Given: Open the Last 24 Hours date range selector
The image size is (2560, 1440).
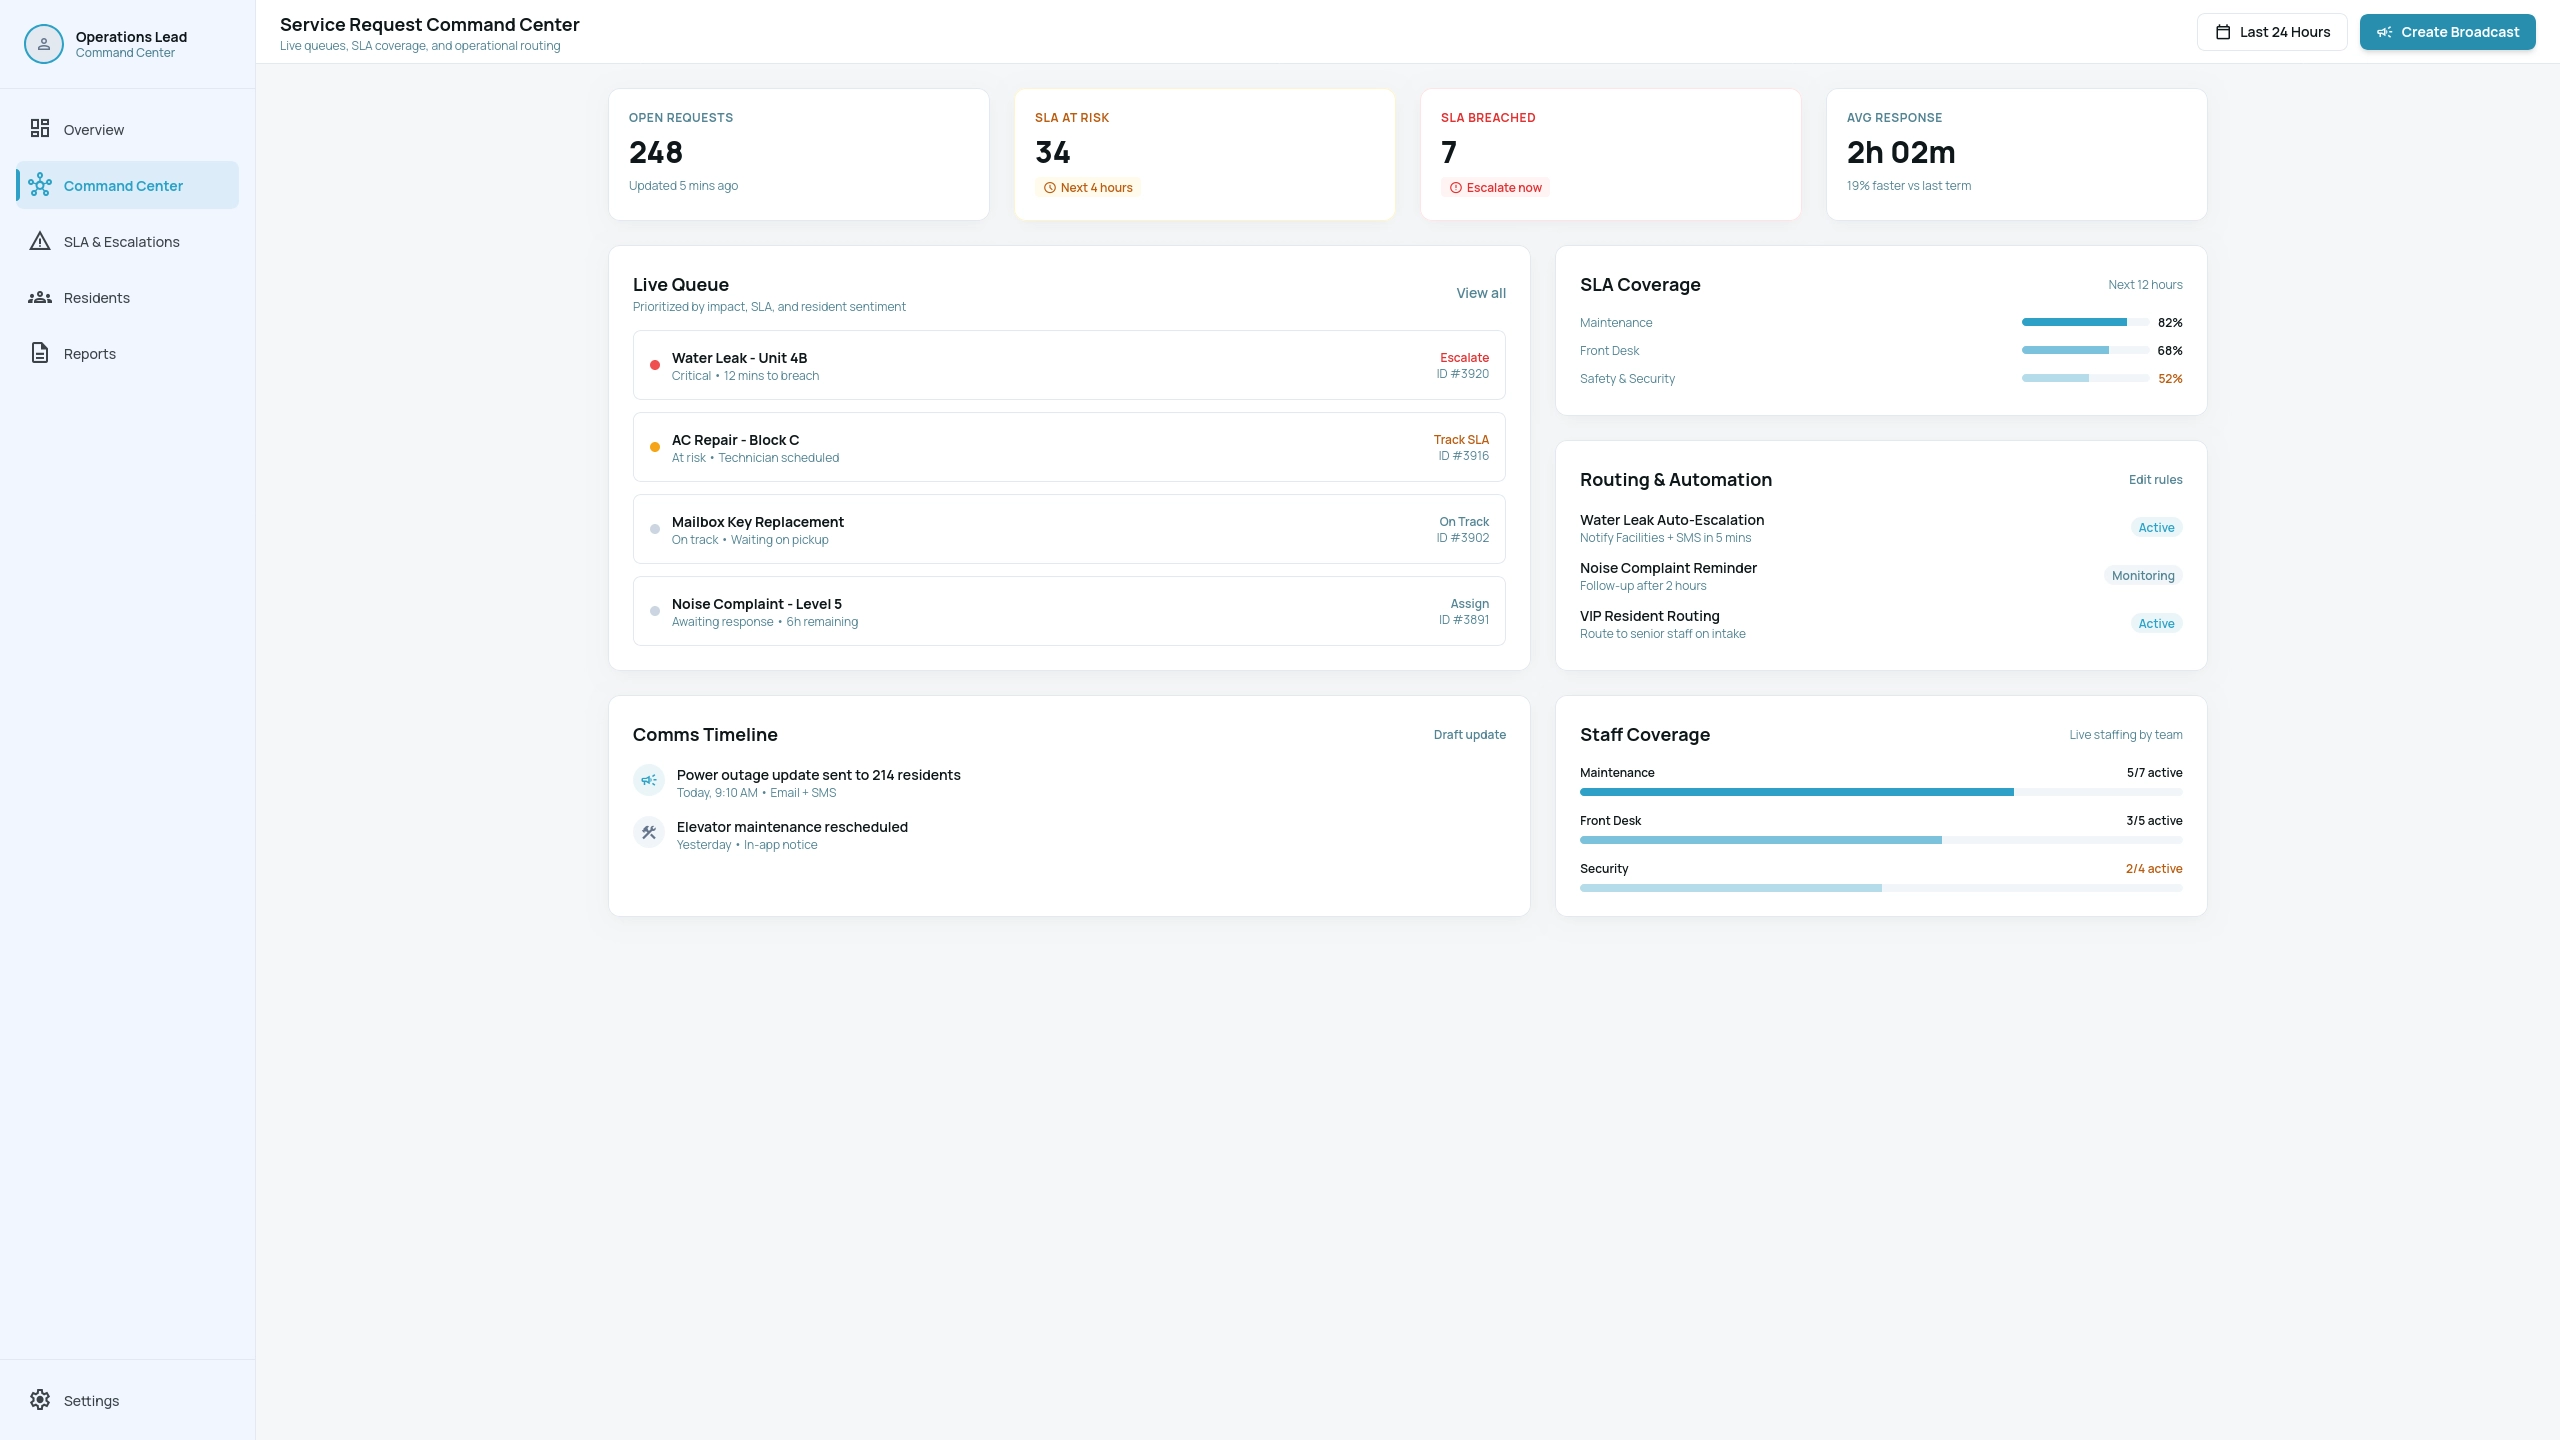Looking at the screenshot, I should 2272,32.
